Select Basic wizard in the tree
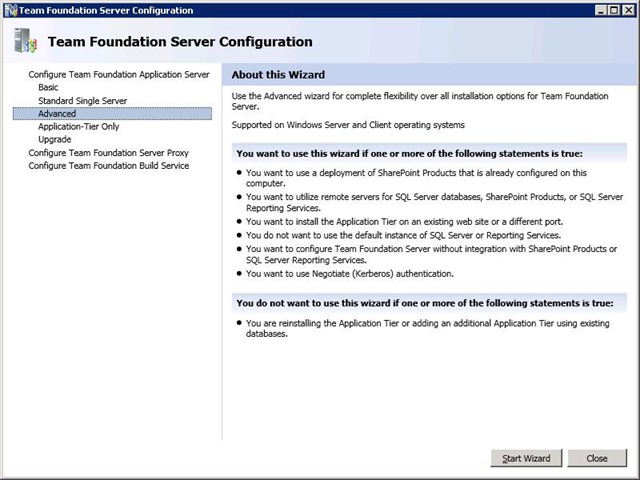Image resolution: width=640 pixels, height=480 pixels. 48,87
